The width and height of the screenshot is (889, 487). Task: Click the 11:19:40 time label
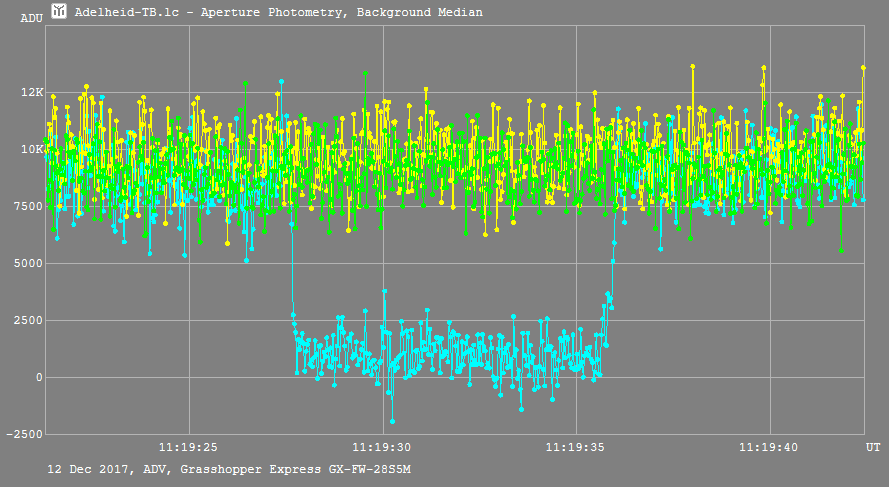769,447
